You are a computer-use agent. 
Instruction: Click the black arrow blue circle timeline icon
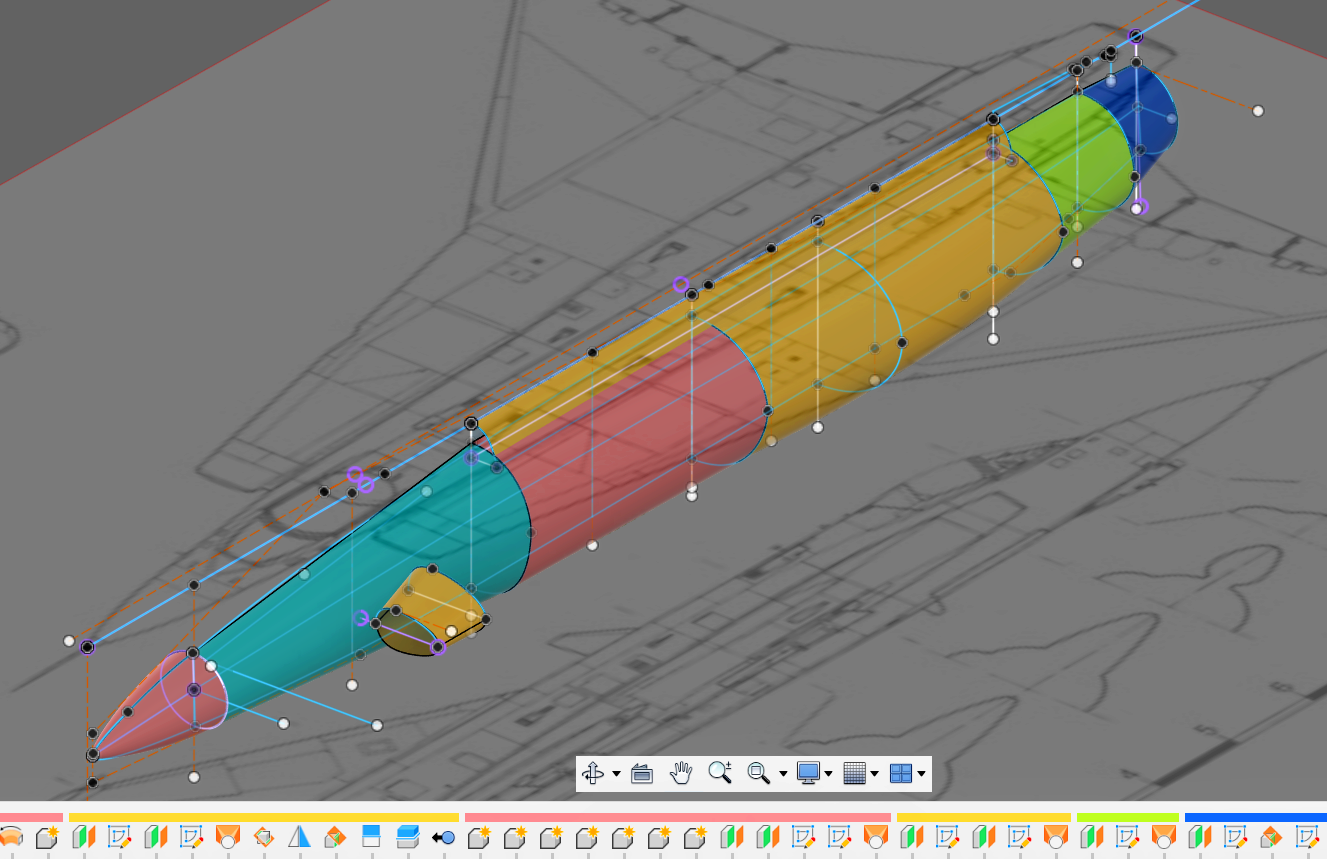[444, 837]
